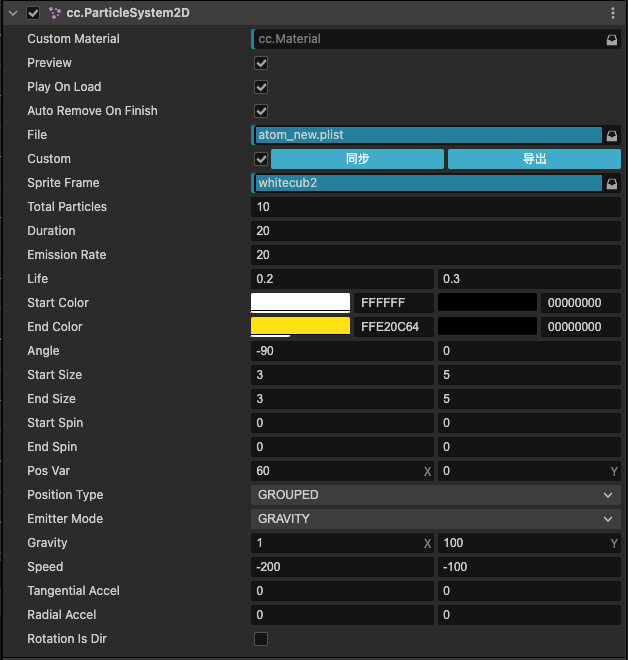The image size is (628, 660).
Task: Open the yellow End Color swatch
Action: click(x=300, y=327)
